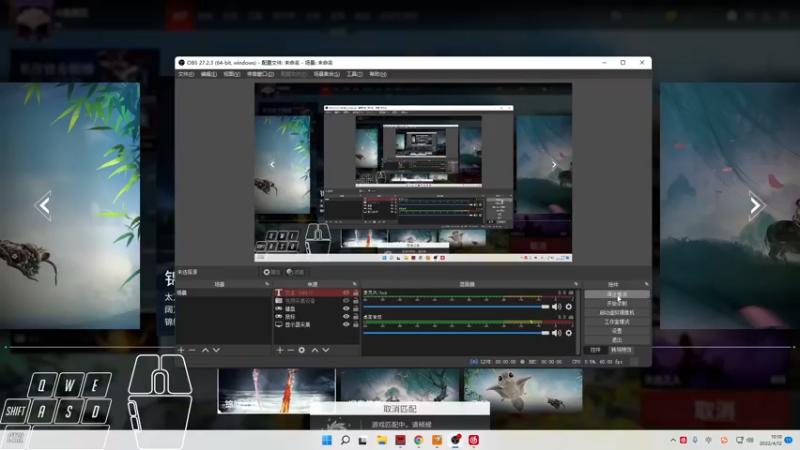The image size is (800, 450).
Task: Move selected scene down with arrow icon
Action: click(217, 350)
